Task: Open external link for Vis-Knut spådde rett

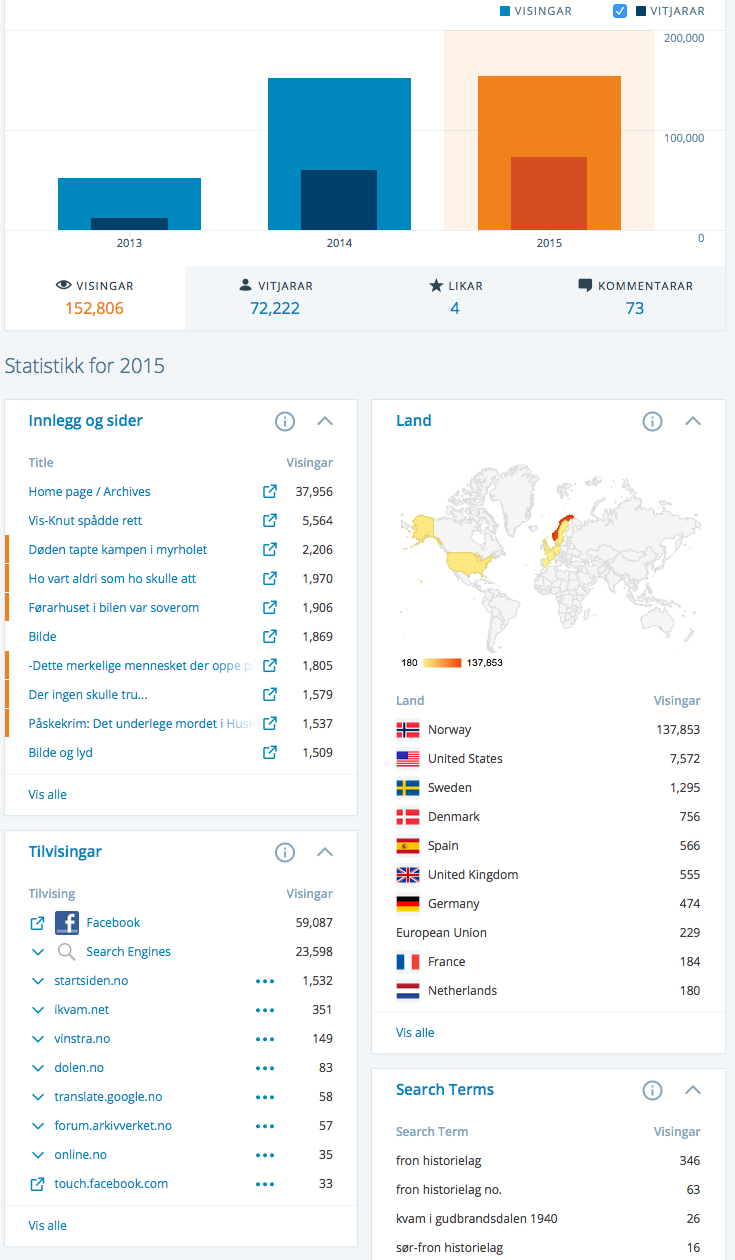Action: point(269,521)
